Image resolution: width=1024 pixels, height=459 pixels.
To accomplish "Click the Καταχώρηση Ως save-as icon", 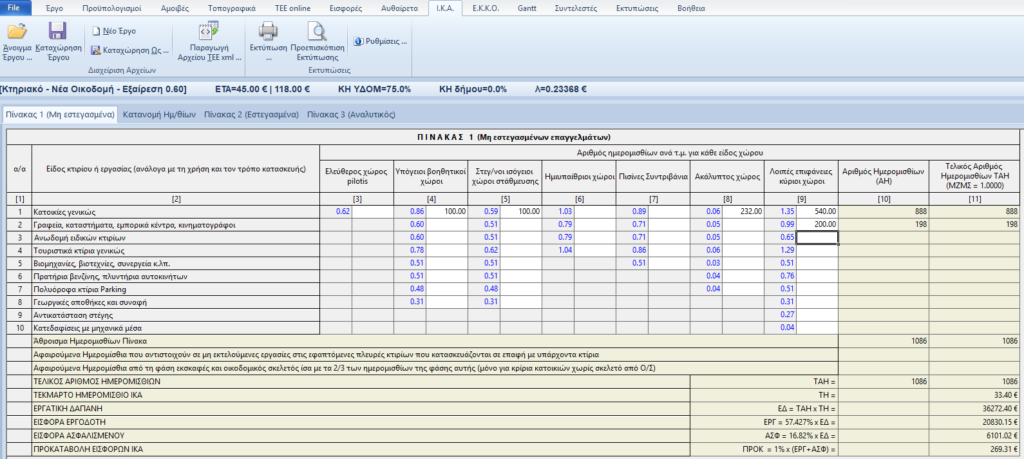I will (x=96, y=48).
